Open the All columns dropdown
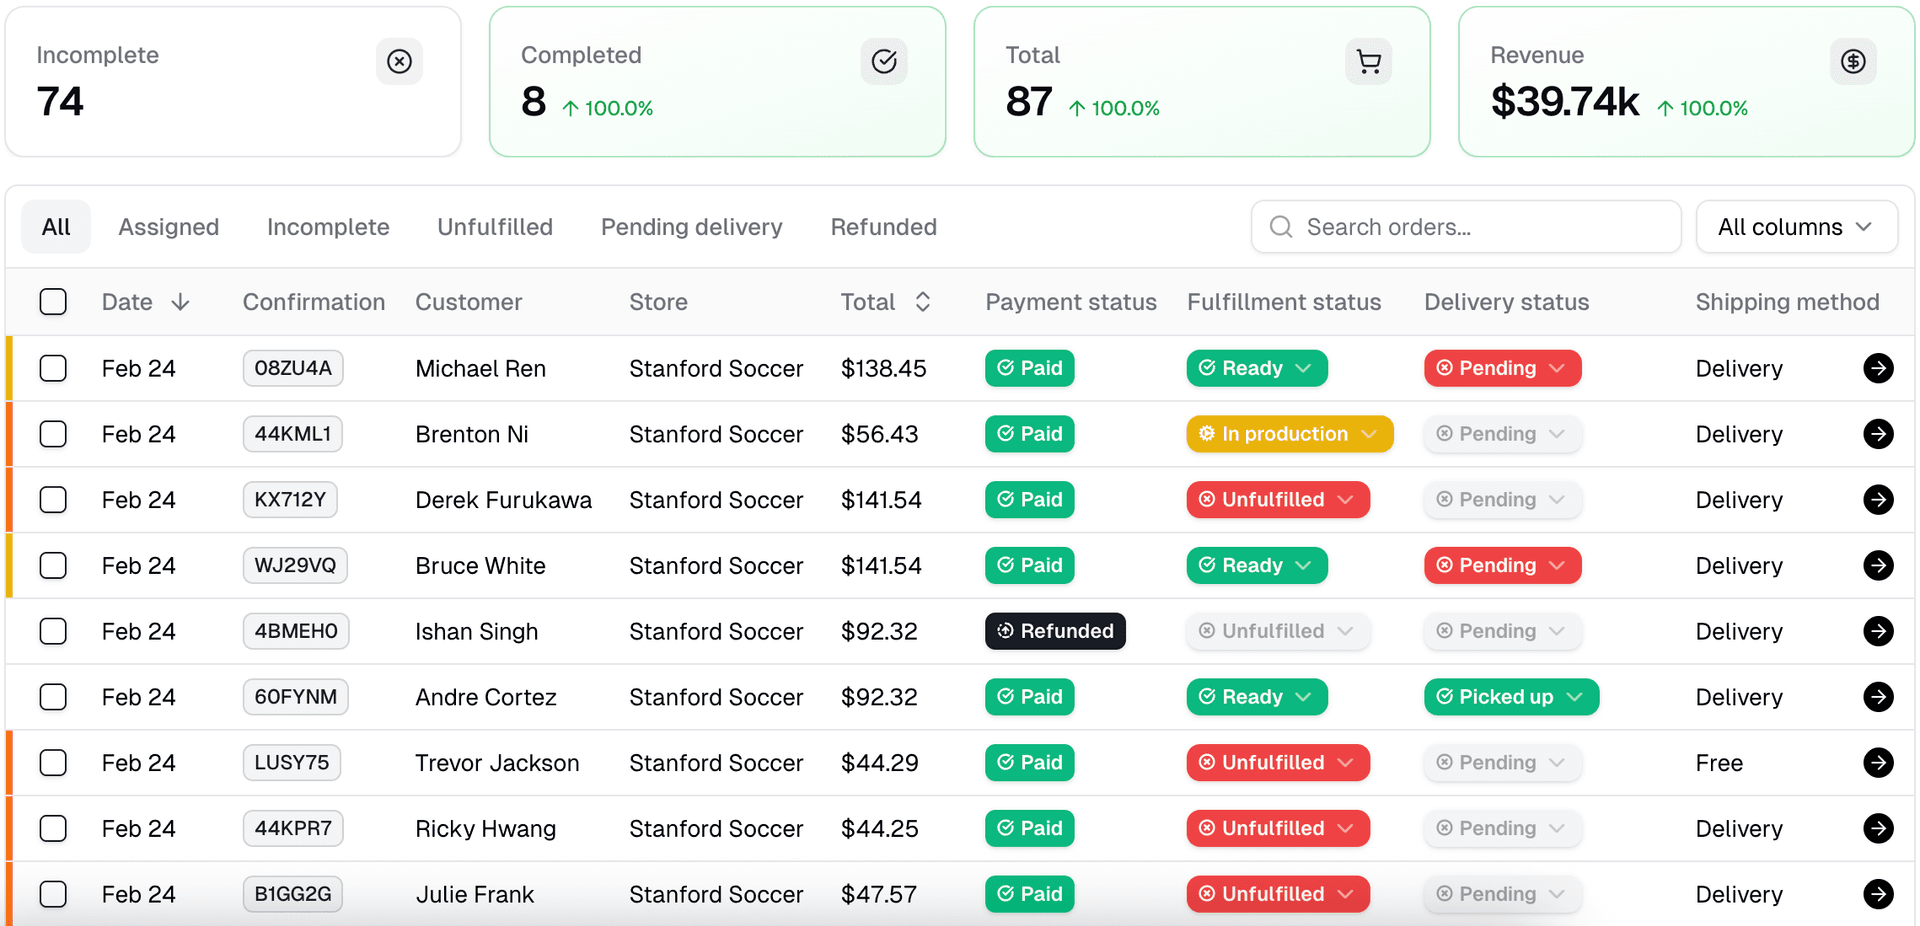 [1796, 227]
